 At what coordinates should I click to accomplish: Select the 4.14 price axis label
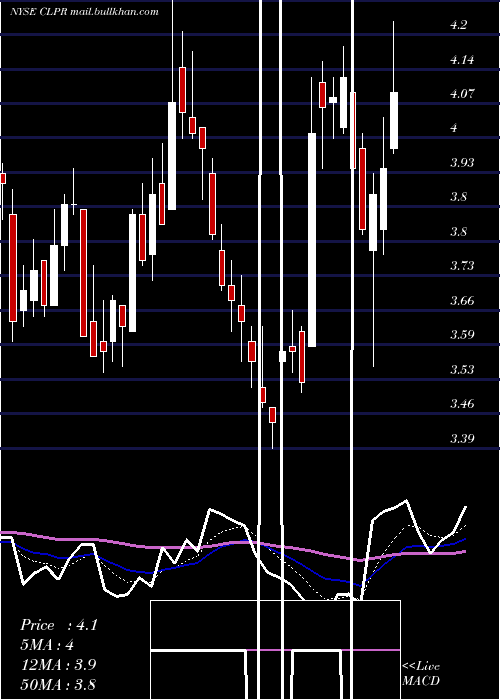pyautogui.click(x=462, y=59)
